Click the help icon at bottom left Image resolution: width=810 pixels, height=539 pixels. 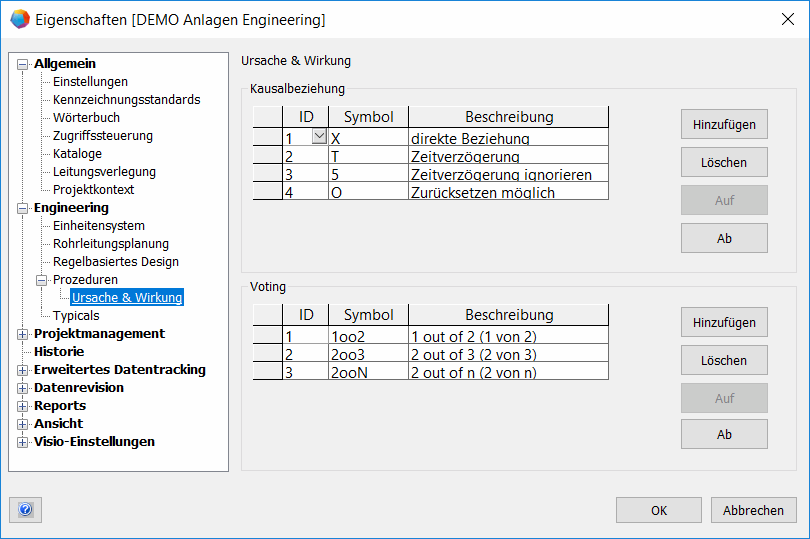pyautogui.click(x=25, y=510)
